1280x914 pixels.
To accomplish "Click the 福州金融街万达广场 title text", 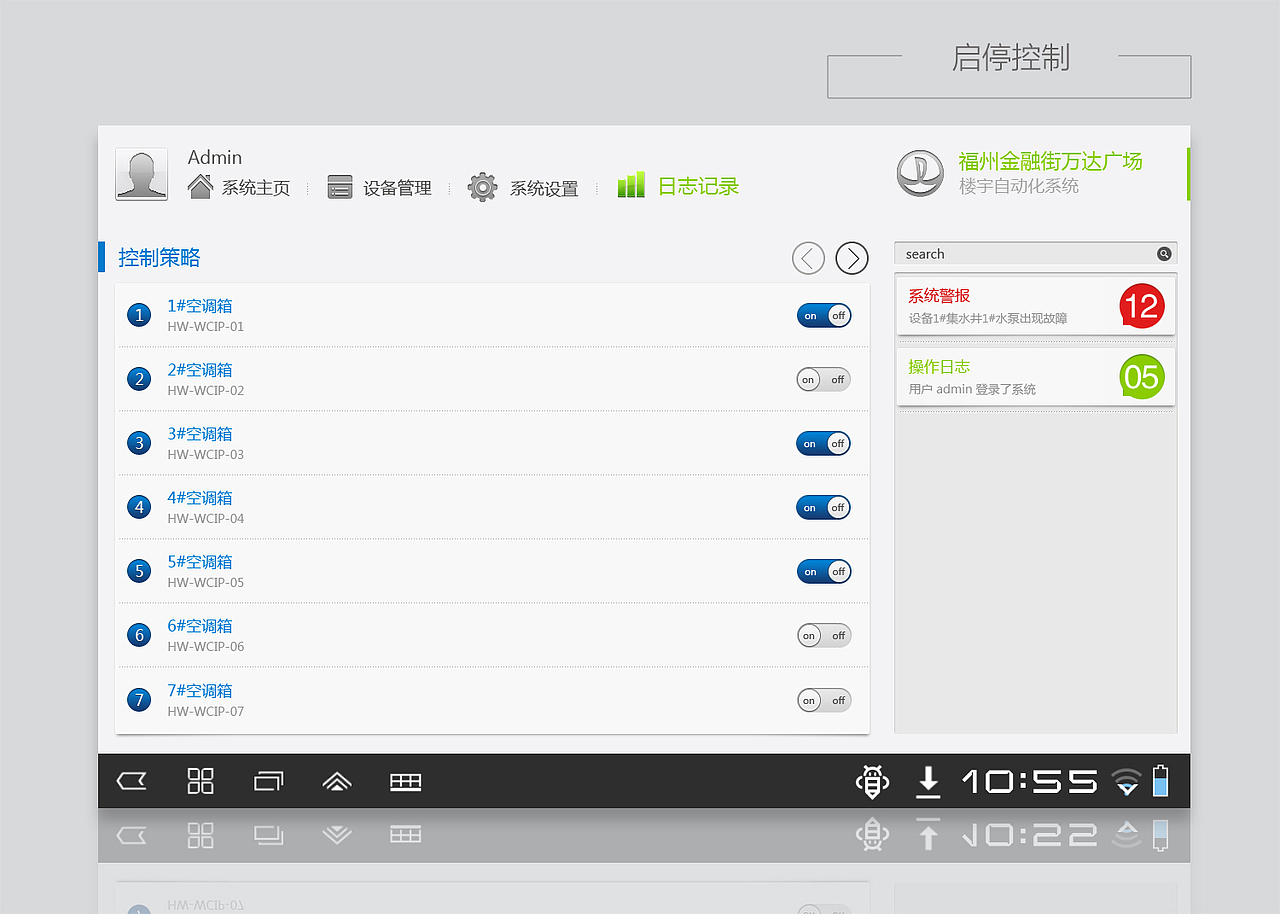I will tap(1050, 161).
